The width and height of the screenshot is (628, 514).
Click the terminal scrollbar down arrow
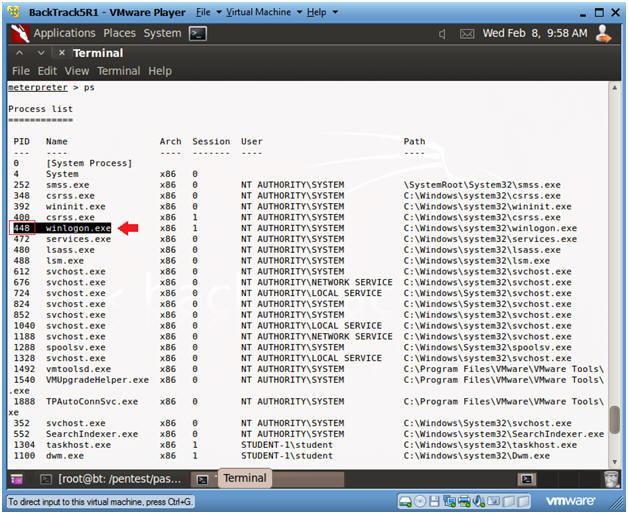coord(614,462)
